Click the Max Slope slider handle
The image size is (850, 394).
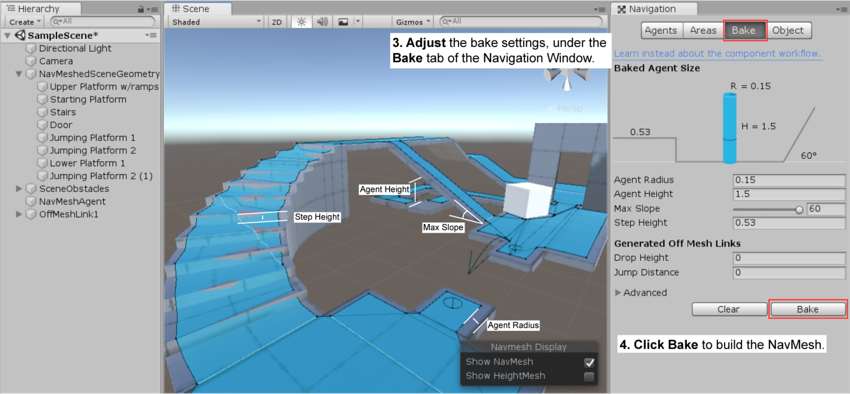pyautogui.click(x=799, y=210)
